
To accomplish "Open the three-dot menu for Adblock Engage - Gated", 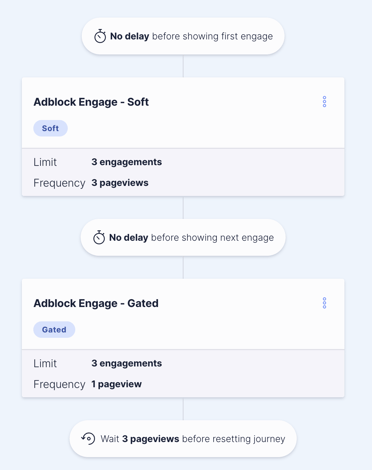I will click(x=324, y=303).
